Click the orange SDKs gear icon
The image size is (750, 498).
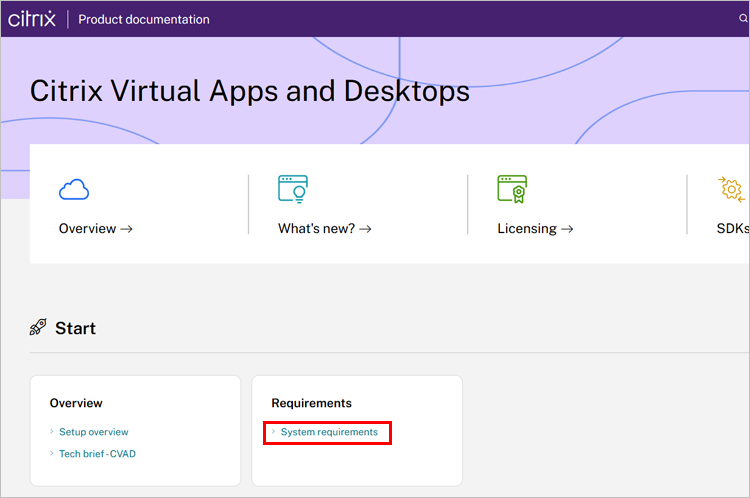(731, 189)
